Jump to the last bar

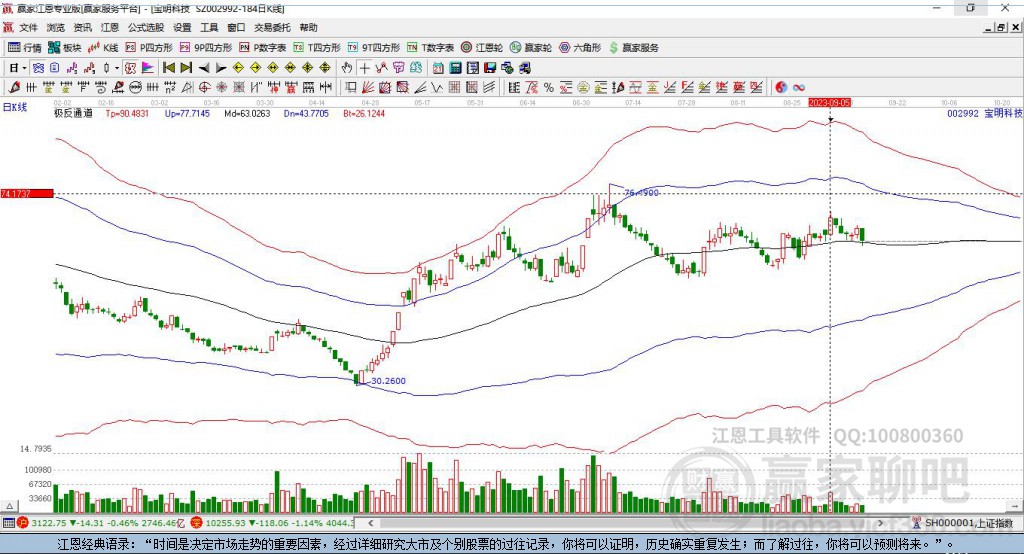click(186, 68)
